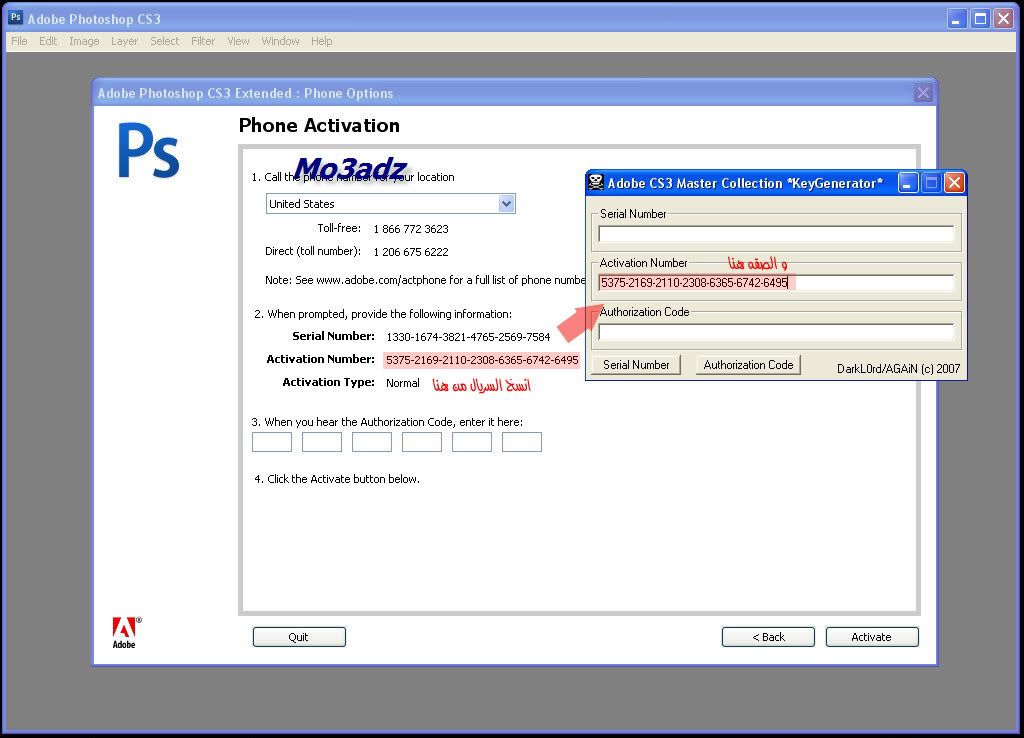Open the Image menu
Viewport: 1024px width, 738px height.
(x=84, y=41)
